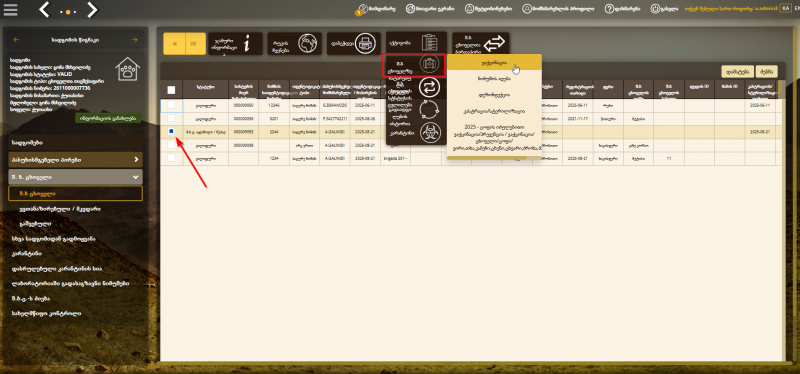Click the cell reading P.9427742211
This screenshot has height=374, width=800.
335,118
